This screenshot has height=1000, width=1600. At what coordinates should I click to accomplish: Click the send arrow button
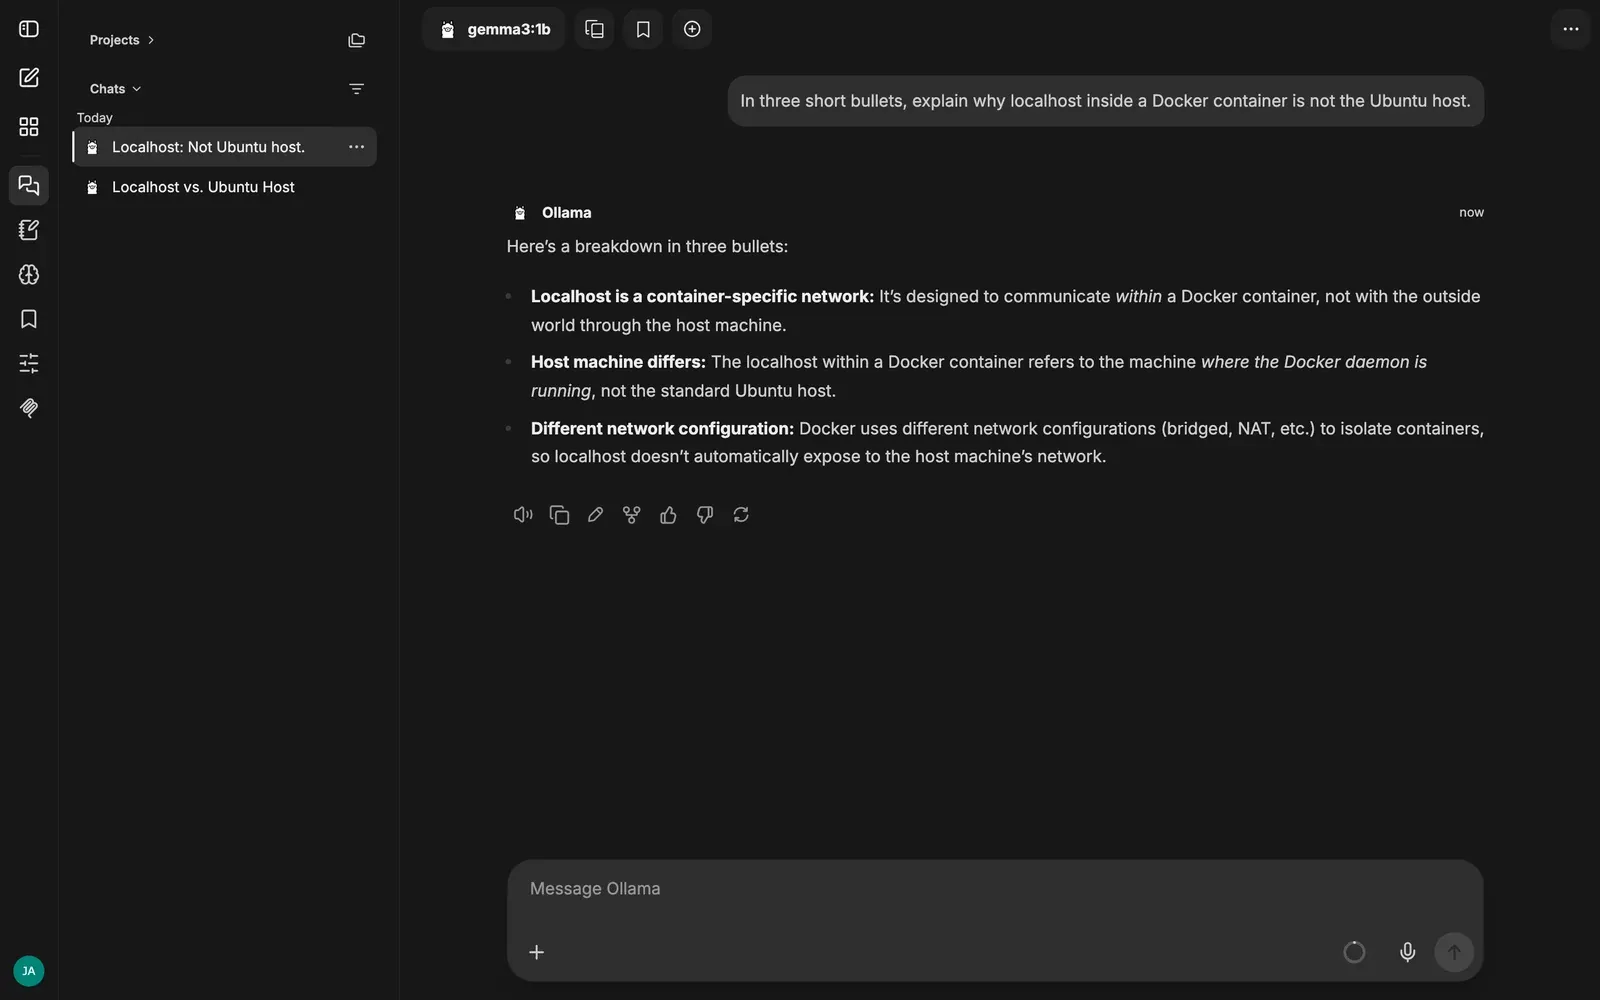[1454, 952]
